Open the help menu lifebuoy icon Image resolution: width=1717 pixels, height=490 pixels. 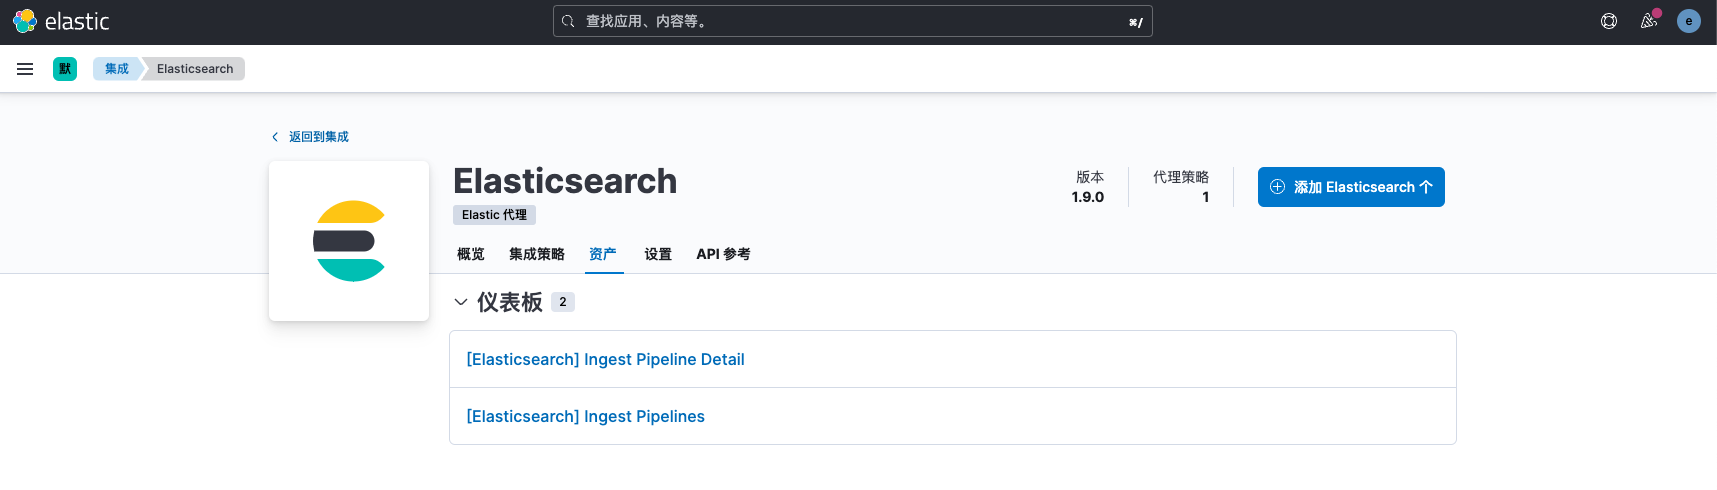tap(1609, 21)
